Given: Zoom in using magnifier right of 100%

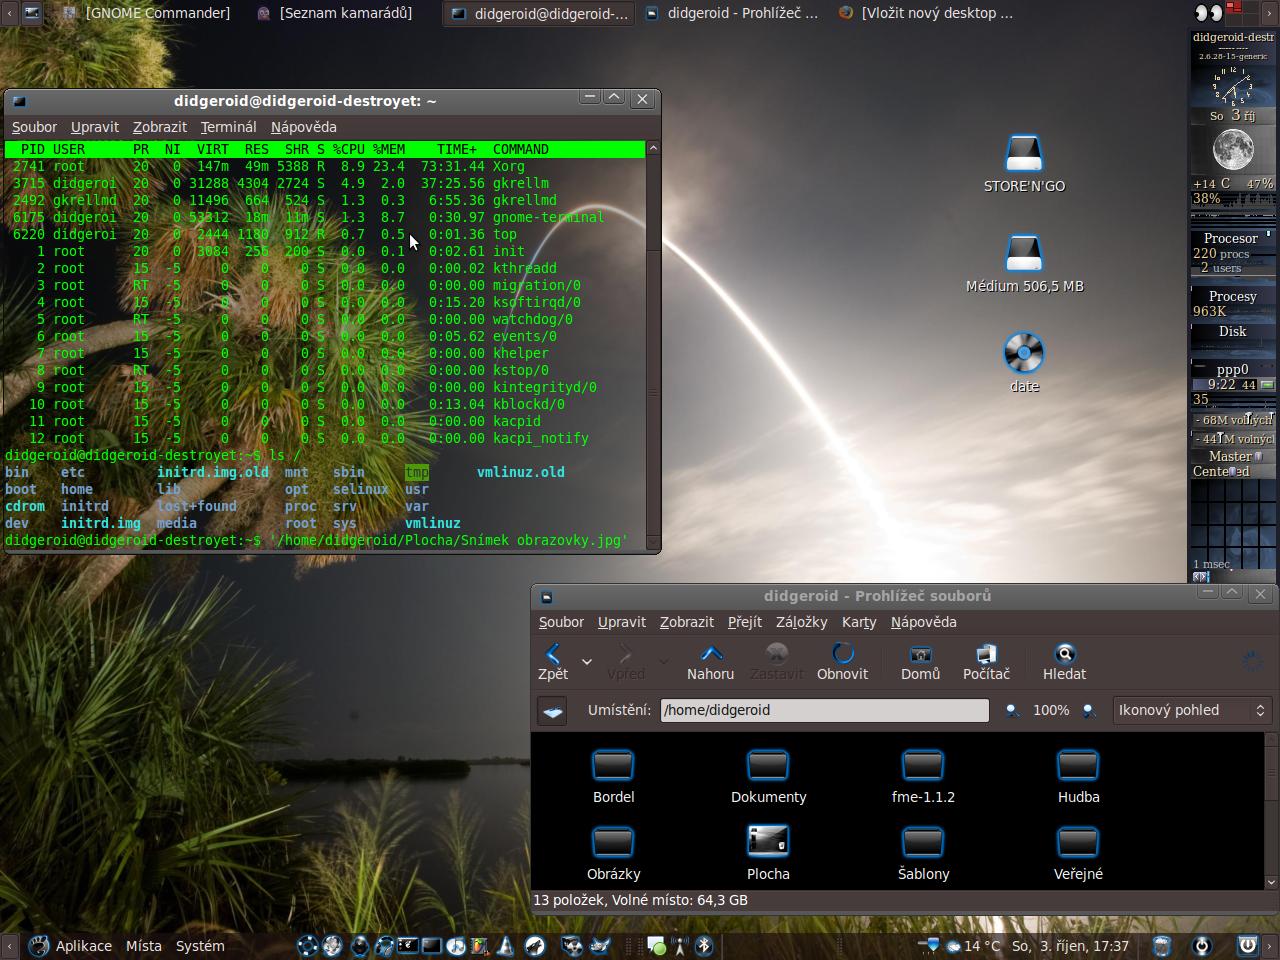Looking at the screenshot, I should 1089,710.
